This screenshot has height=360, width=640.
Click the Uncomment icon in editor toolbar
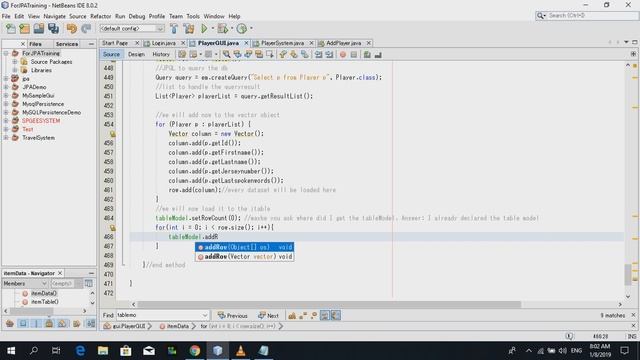[378, 54]
